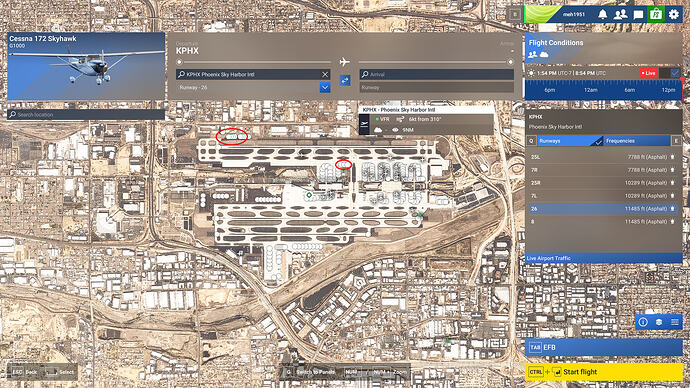Click the weather cloud icon under Flight Conditions
The width and height of the screenshot is (690, 388).
tap(544, 55)
